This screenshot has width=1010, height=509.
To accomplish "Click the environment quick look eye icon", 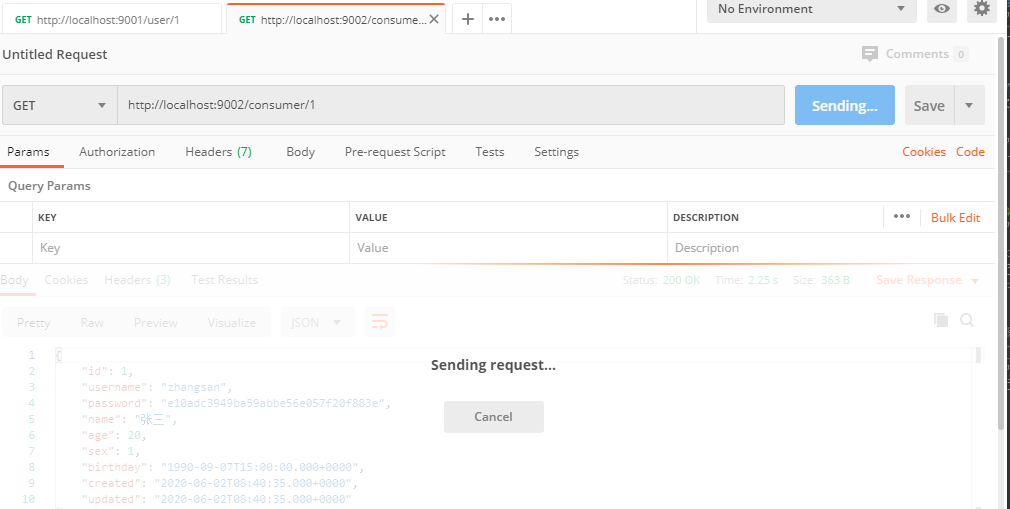I will coord(941,9).
